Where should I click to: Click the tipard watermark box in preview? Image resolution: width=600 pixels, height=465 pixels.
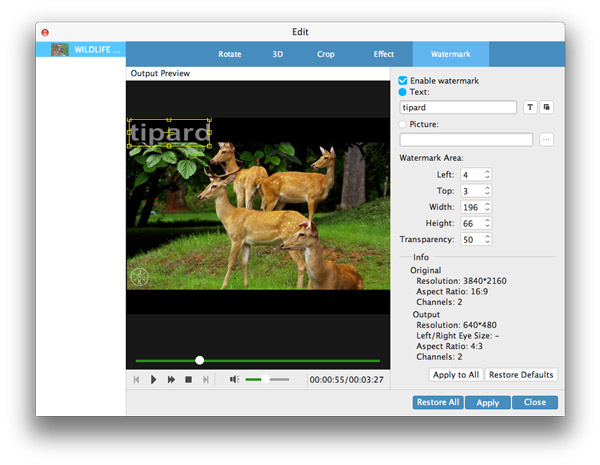click(x=169, y=133)
